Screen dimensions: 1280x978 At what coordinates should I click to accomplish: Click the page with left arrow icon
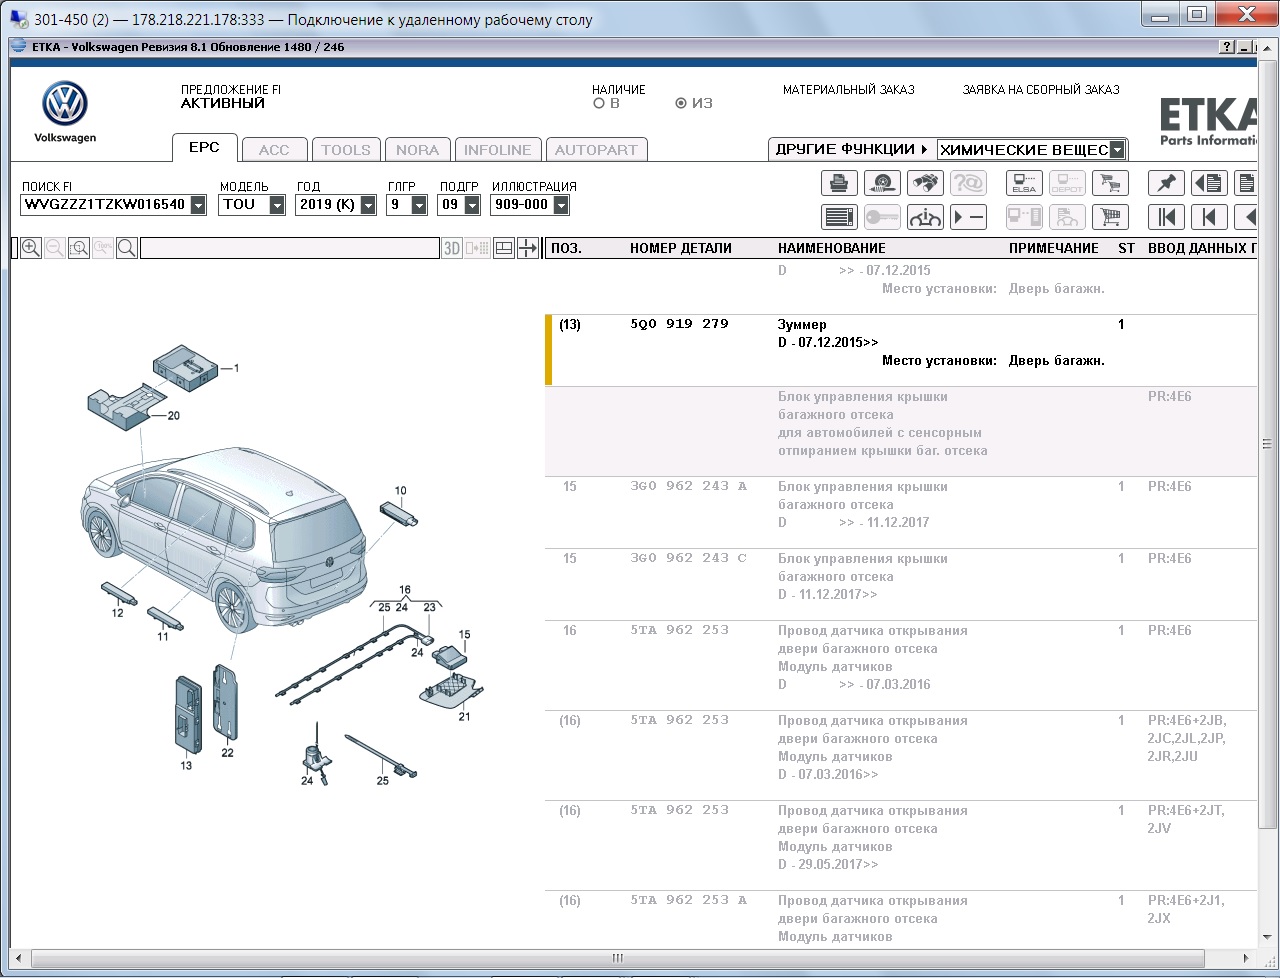coord(1209,183)
